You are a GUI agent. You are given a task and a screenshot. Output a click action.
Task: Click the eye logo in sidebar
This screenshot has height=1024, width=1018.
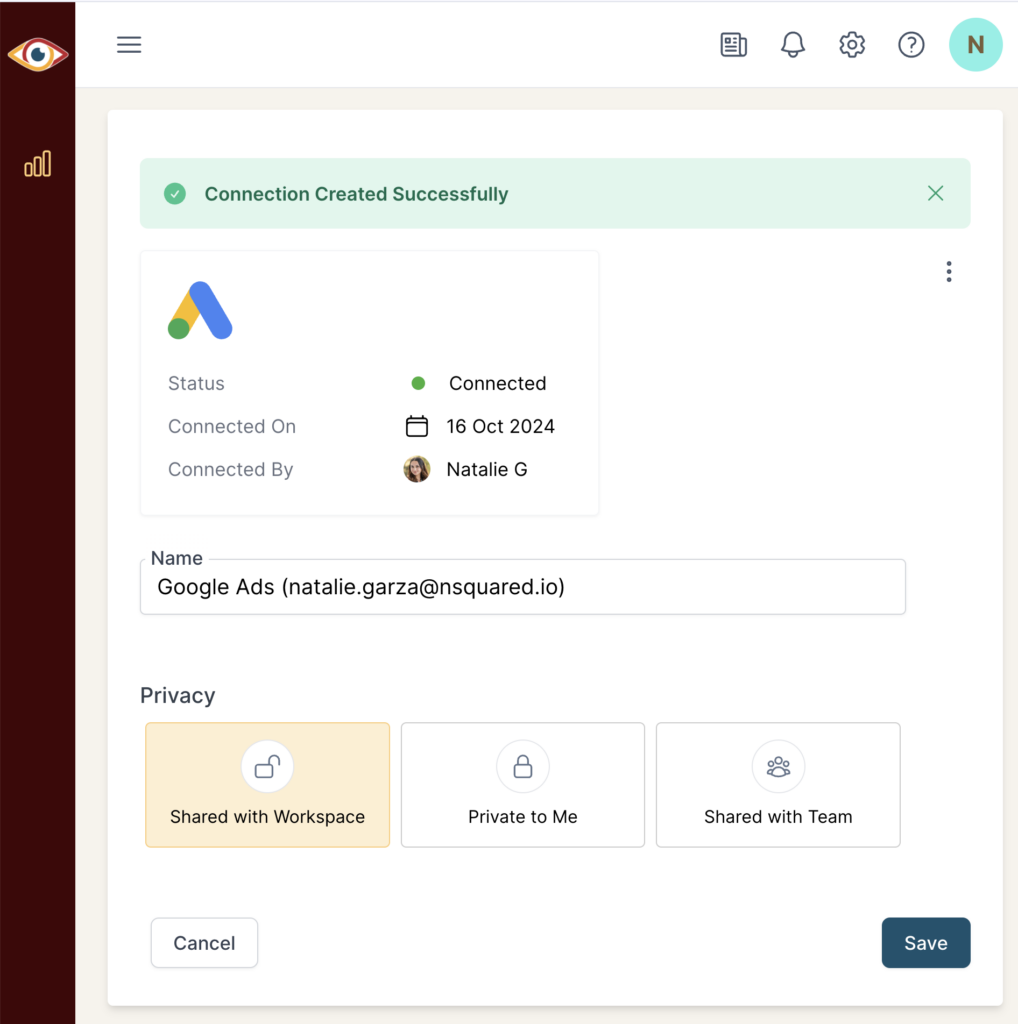click(x=37, y=54)
